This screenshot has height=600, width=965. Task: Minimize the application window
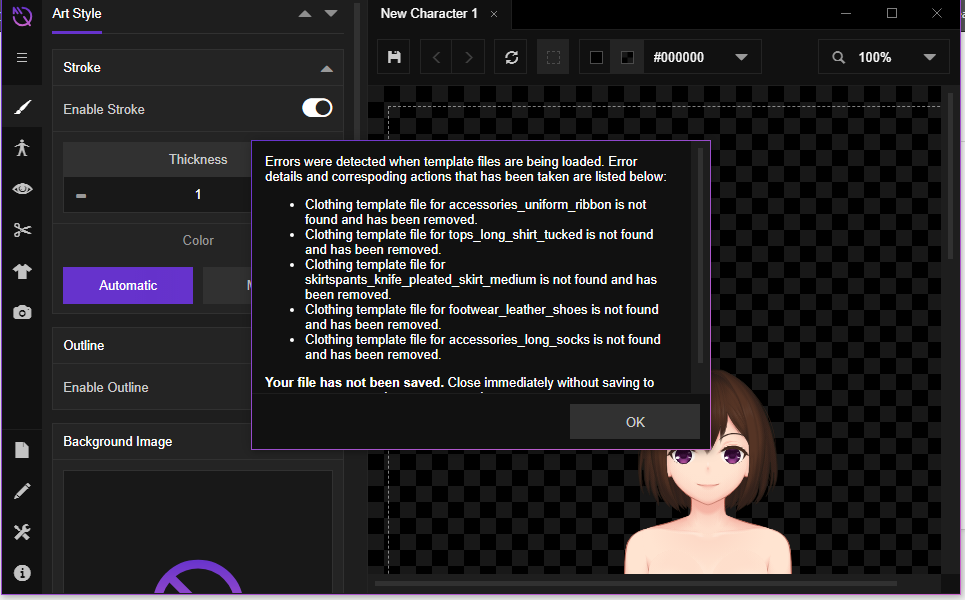(x=846, y=14)
